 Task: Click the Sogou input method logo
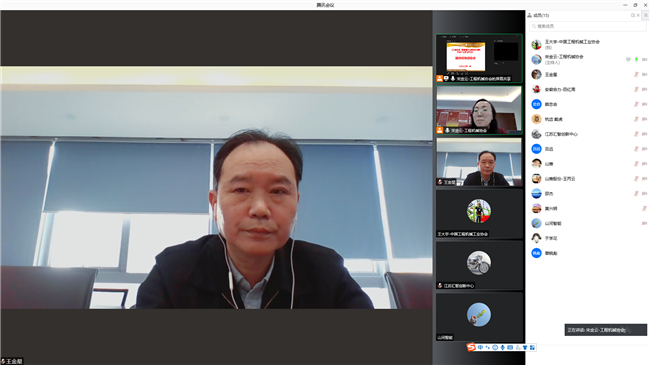tap(471, 347)
